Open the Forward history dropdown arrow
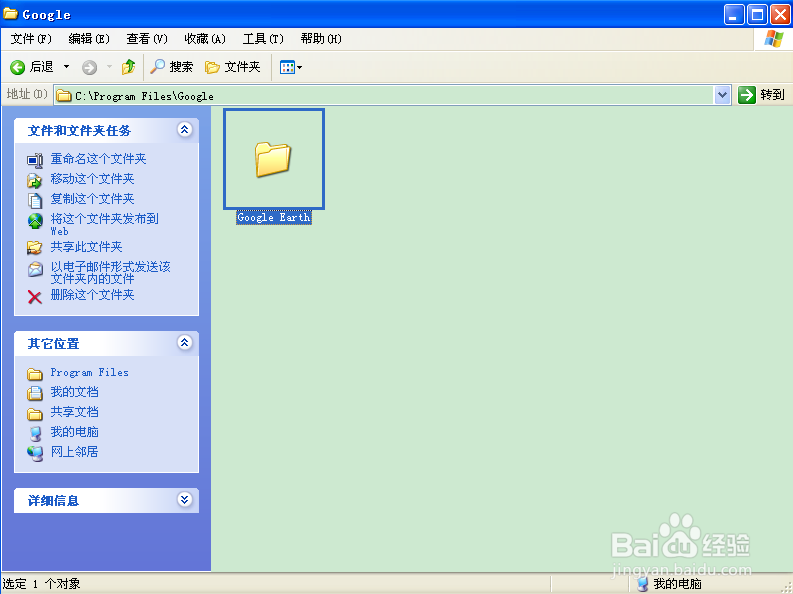Screen dimensions: 793x594 point(109,67)
